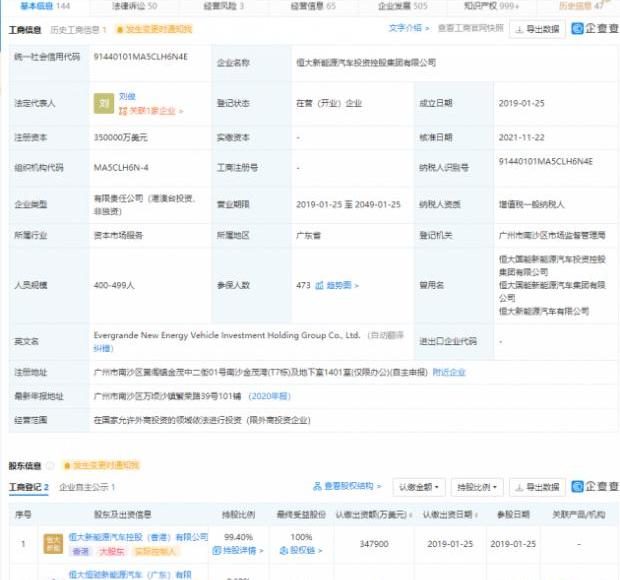
Task: Open 查看股权结构 link
Action: (353, 486)
